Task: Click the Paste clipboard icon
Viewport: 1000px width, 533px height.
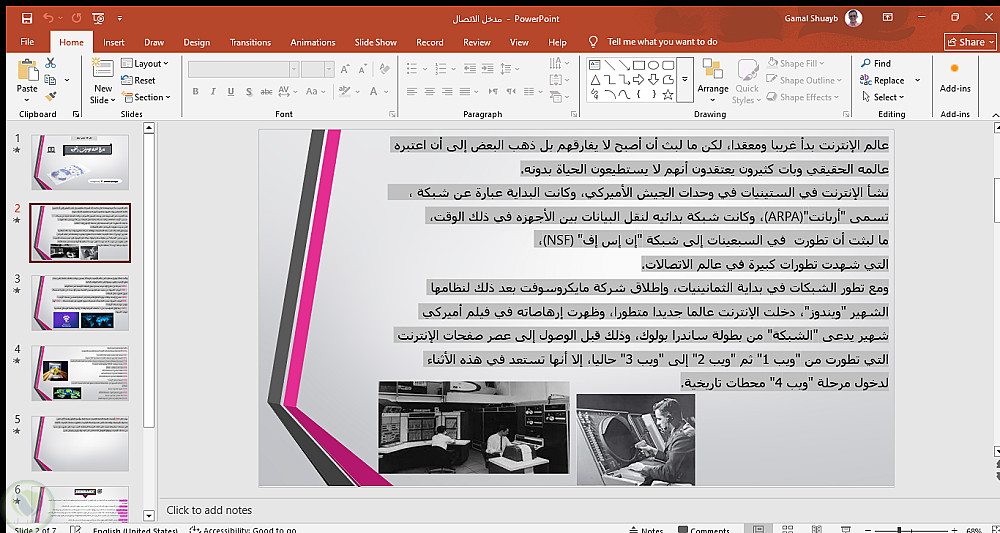Action: [27, 71]
